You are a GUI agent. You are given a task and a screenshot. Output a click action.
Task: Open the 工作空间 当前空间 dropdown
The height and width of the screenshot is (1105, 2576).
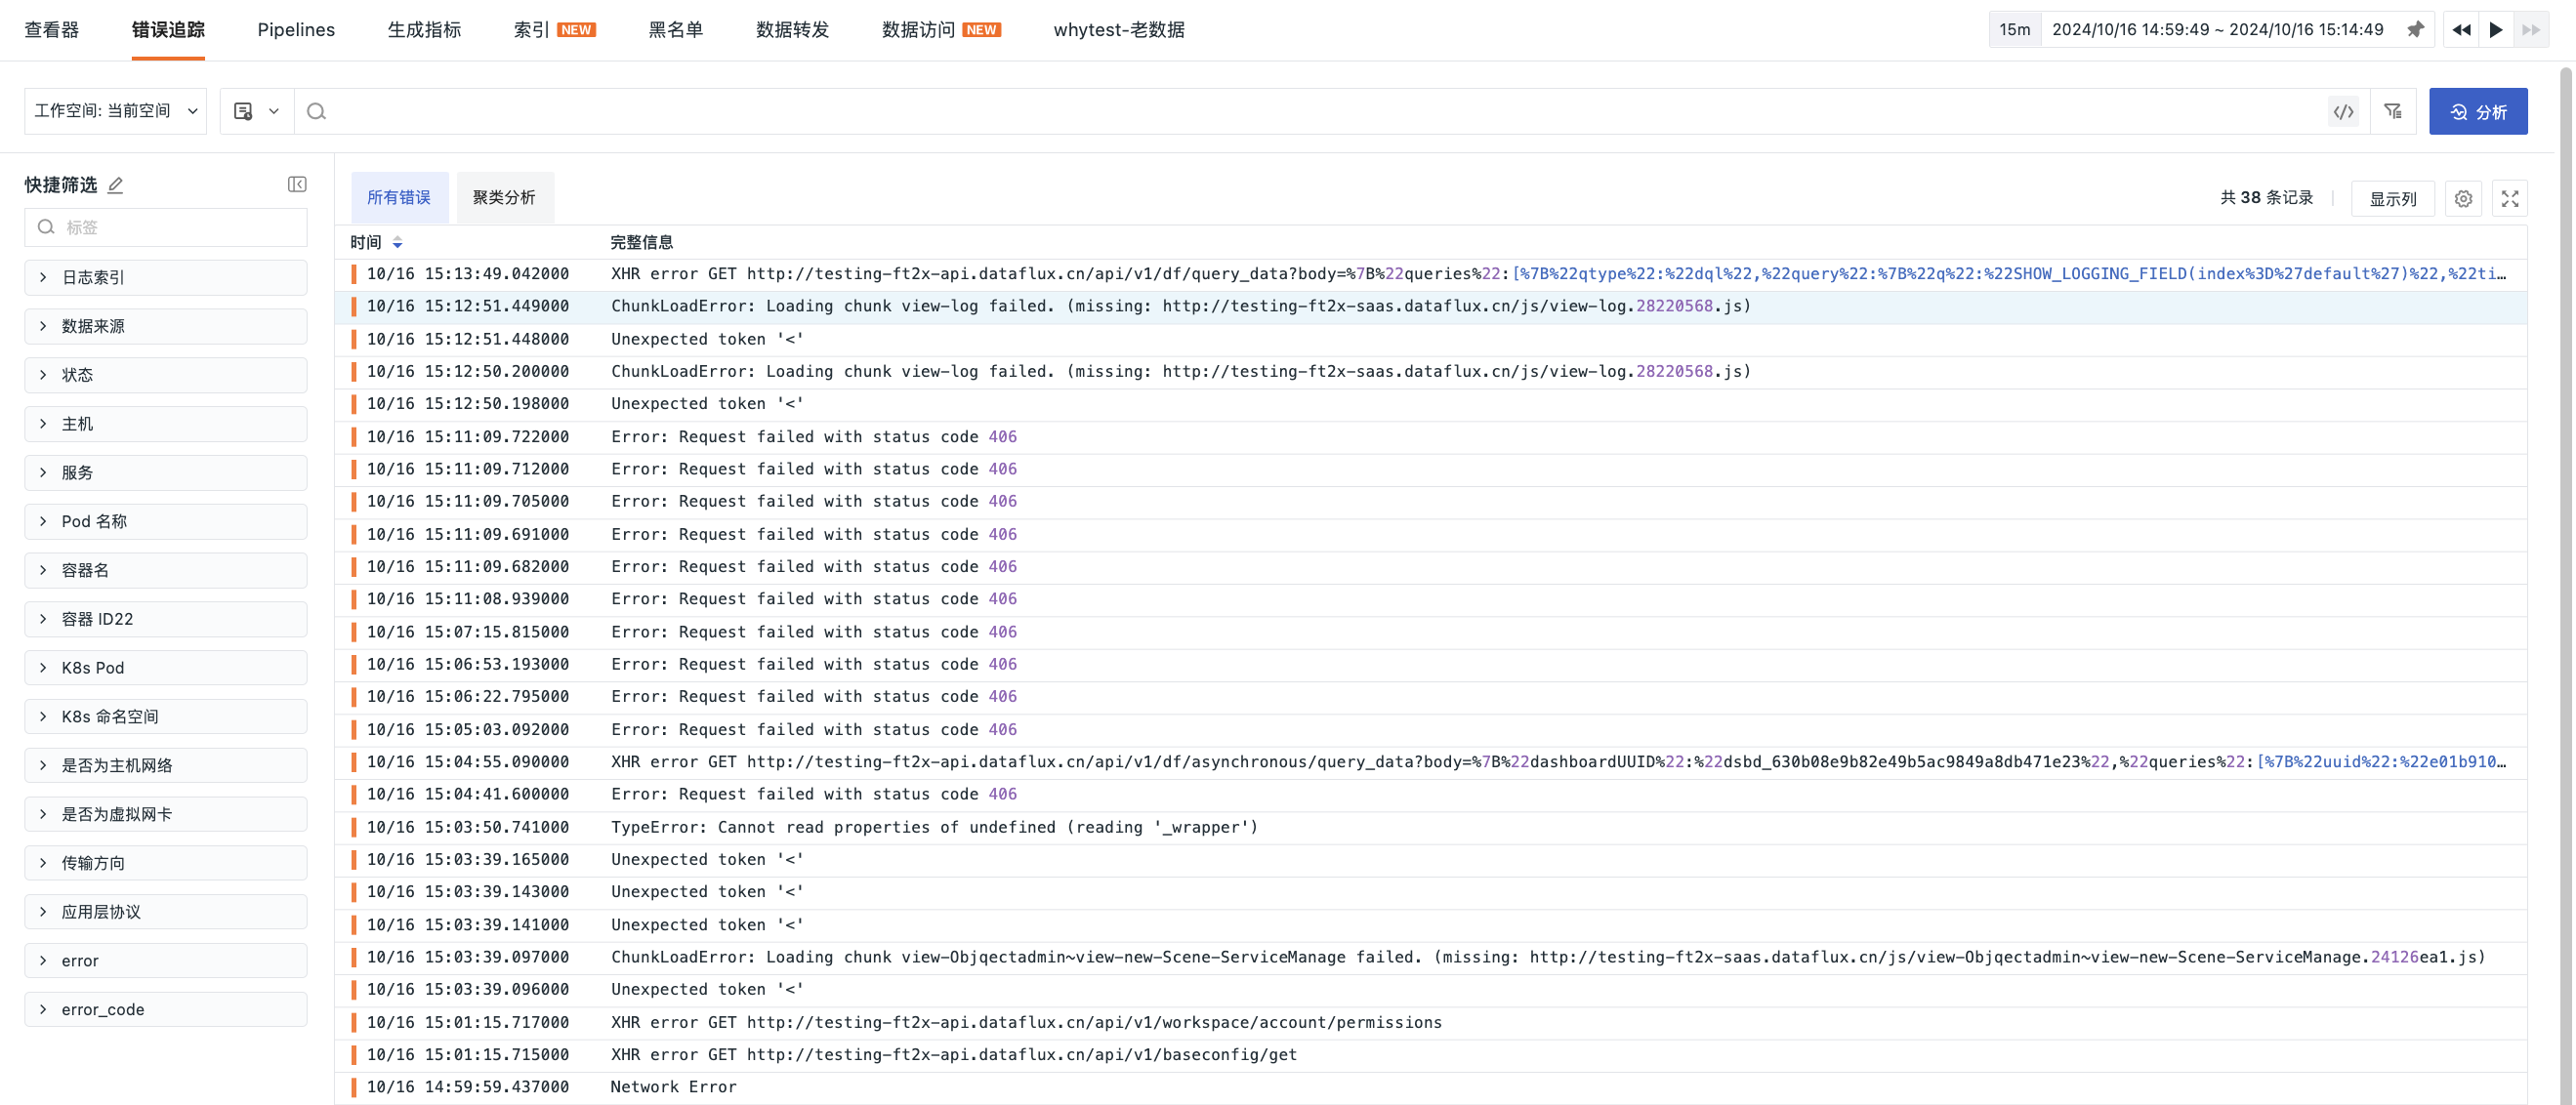click(x=115, y=111)
